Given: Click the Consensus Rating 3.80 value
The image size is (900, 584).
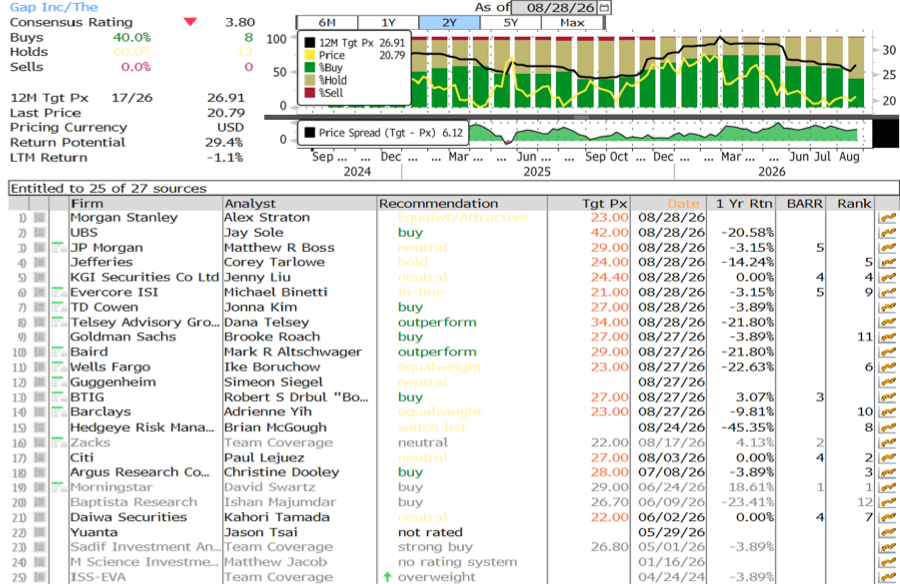Looking at the screenshot, I should (x=240, y=22).
